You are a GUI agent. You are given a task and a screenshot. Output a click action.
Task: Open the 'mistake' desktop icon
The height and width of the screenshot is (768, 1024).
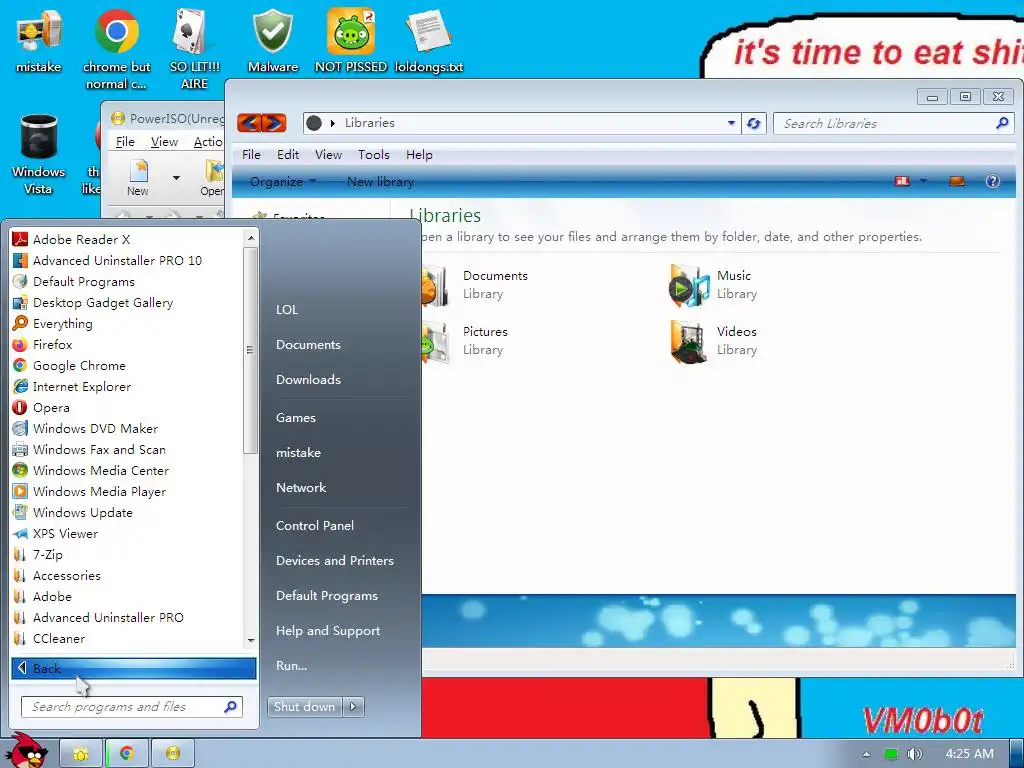click(x=38, y=42)
